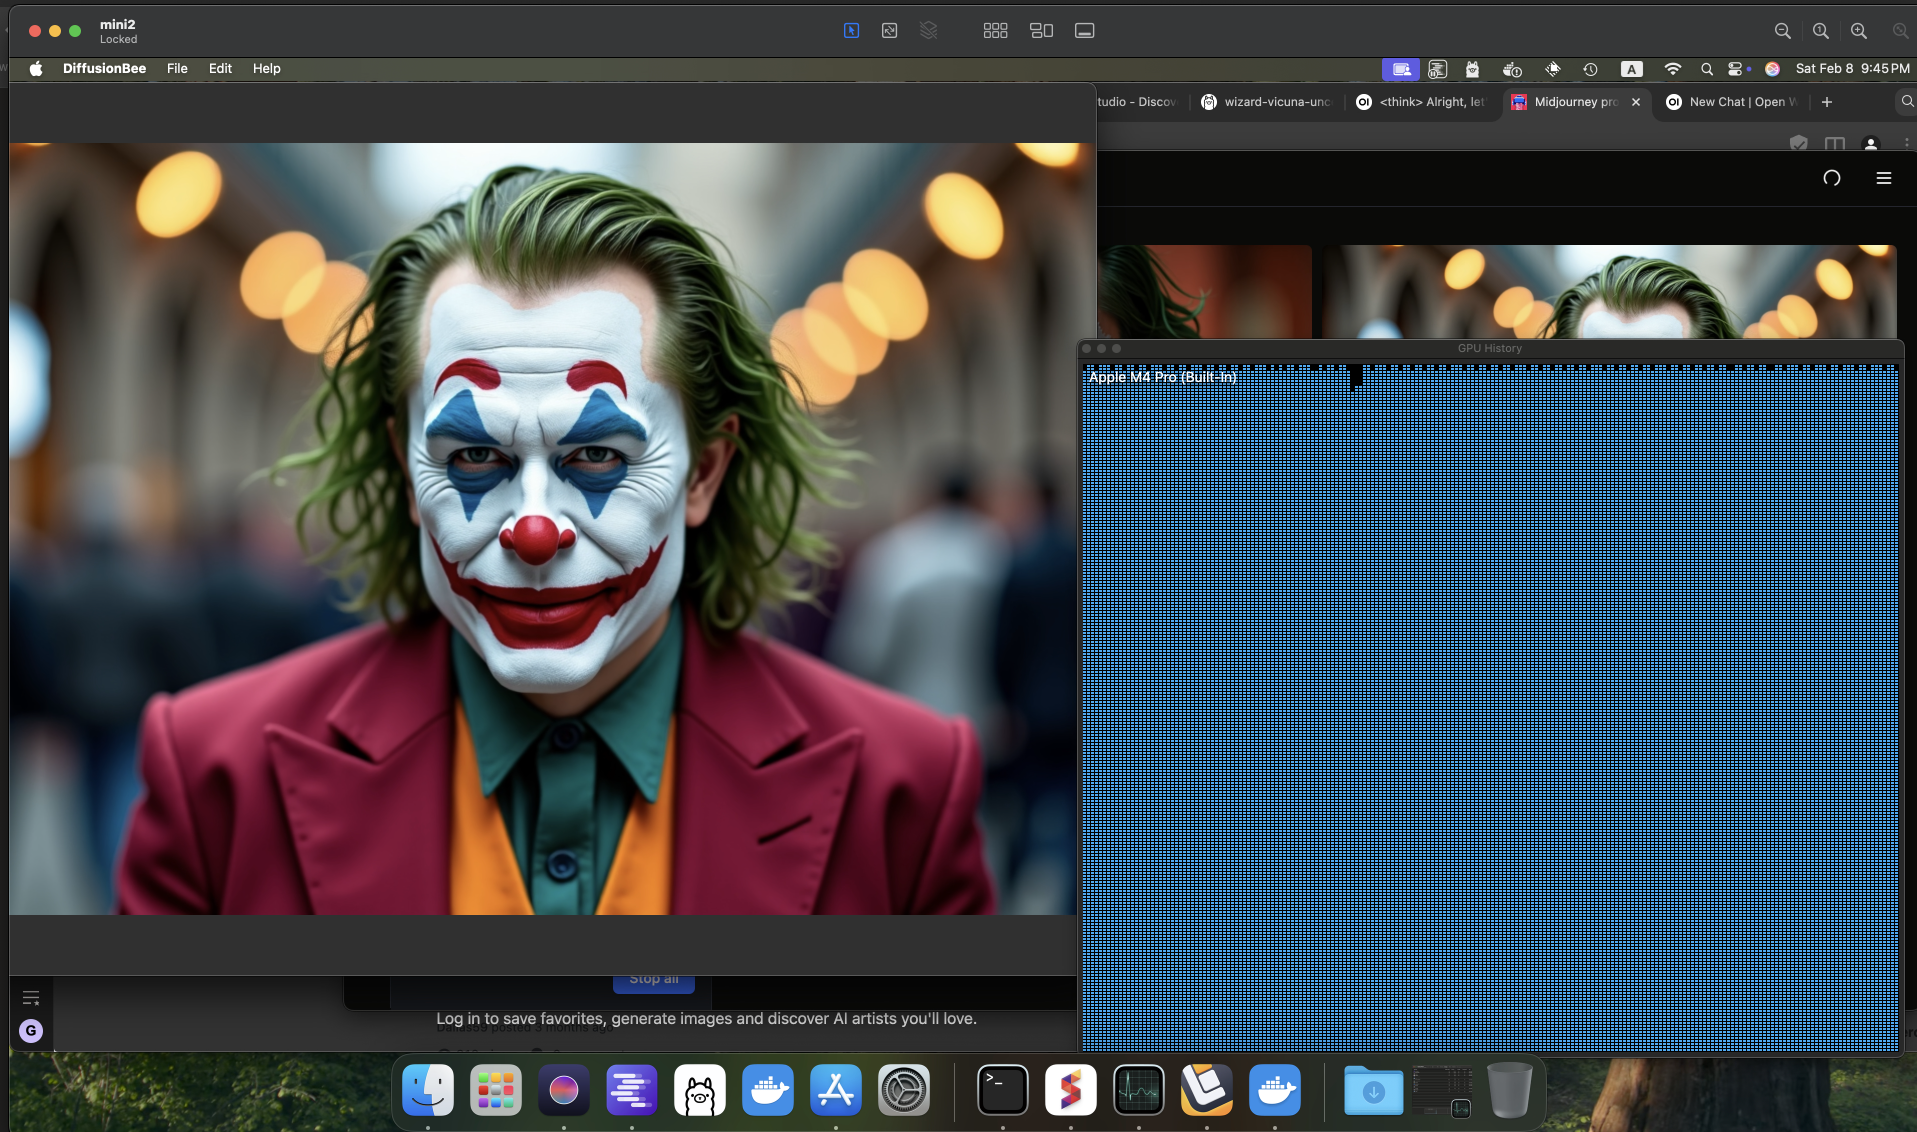Image resolution: width=1917 pixels, height=1132 pixels.
Task: Open Spotlight search in menu bar
Action: pyautogui.click(x=1707, y=69)
